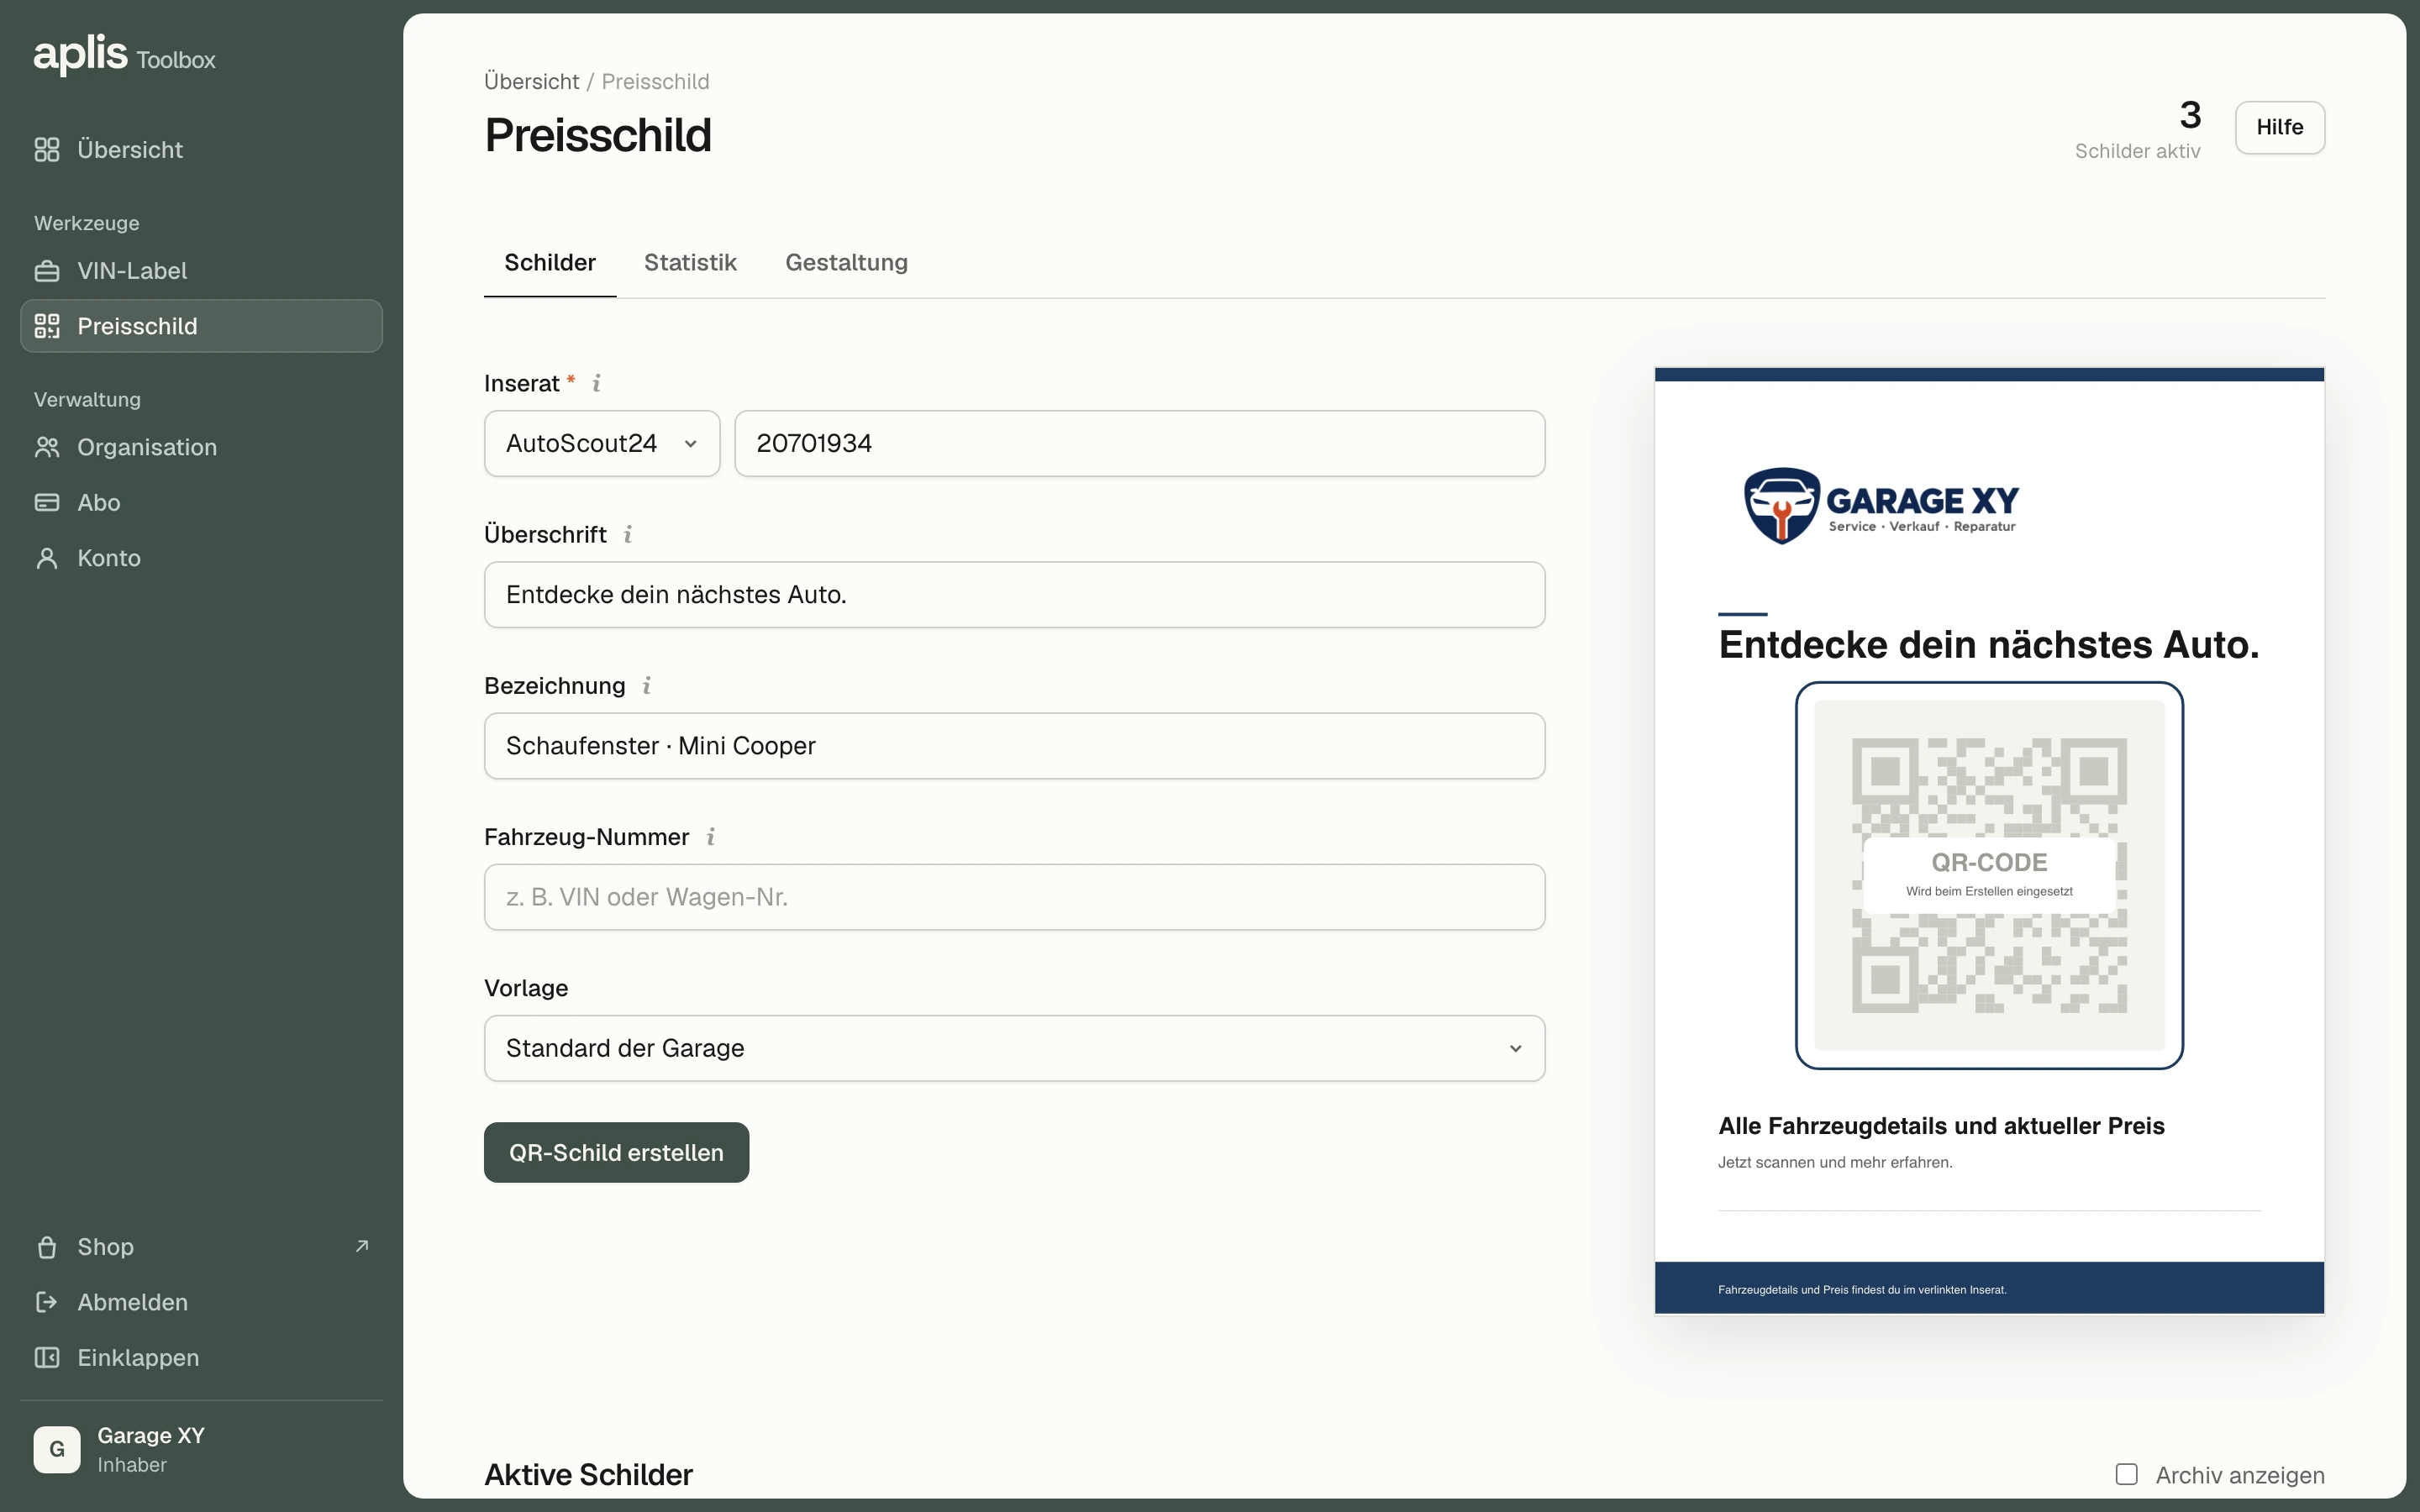Open the Vorlage dropdown Standard der Garage
Screen dimensions: 2420x1512
[x=1015, y=1048]
